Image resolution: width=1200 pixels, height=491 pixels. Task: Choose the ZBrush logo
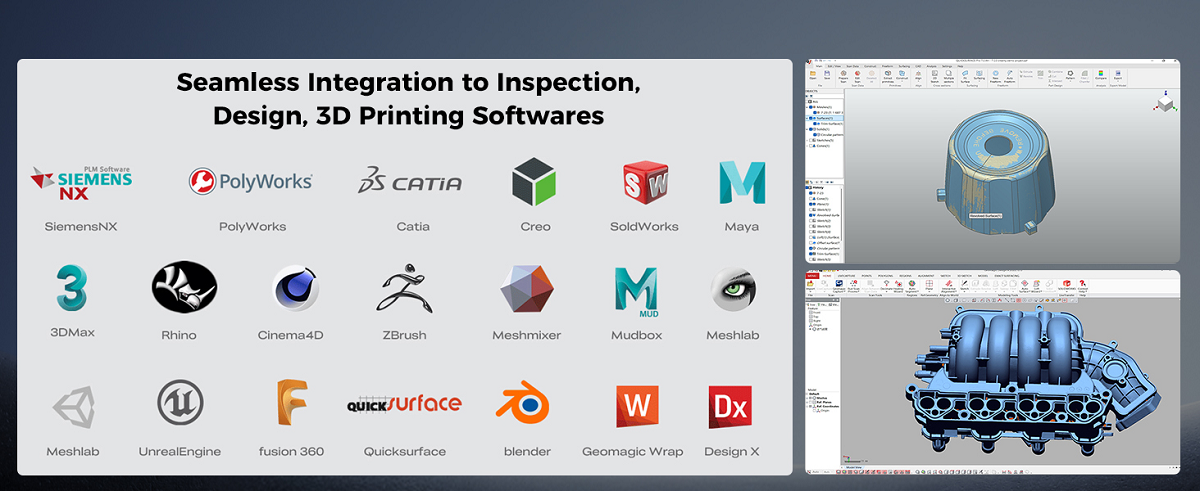(x=405, y=289)
